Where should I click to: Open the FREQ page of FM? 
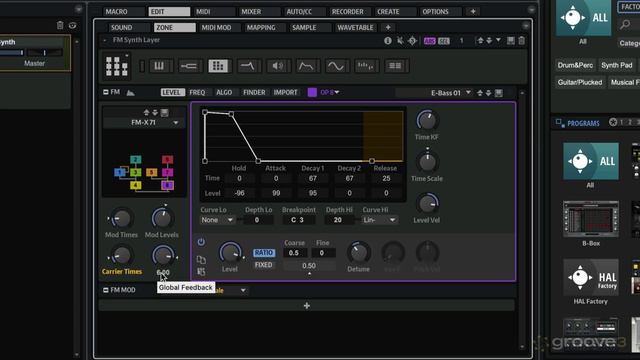click(197, 92)
